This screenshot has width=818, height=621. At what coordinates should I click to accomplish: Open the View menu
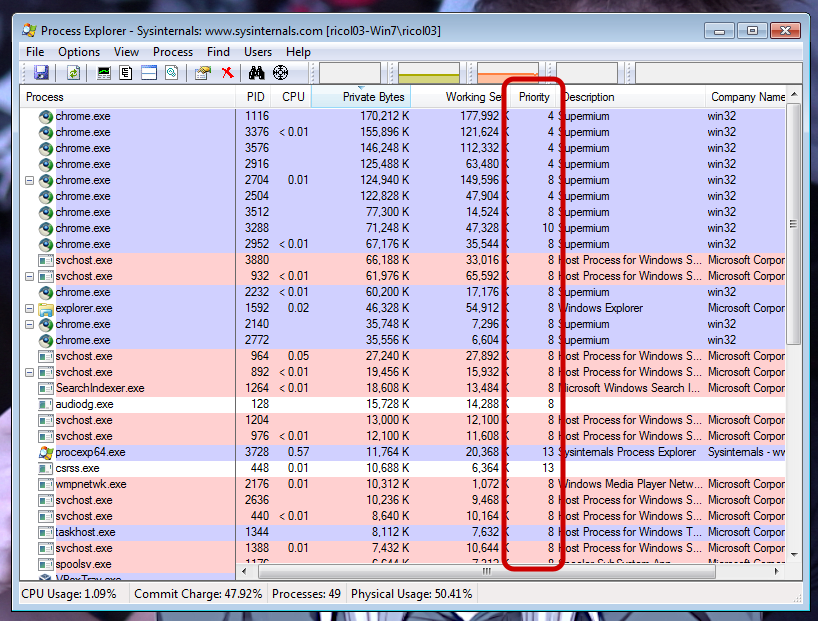pyautogui.click(x=126, y=52)
